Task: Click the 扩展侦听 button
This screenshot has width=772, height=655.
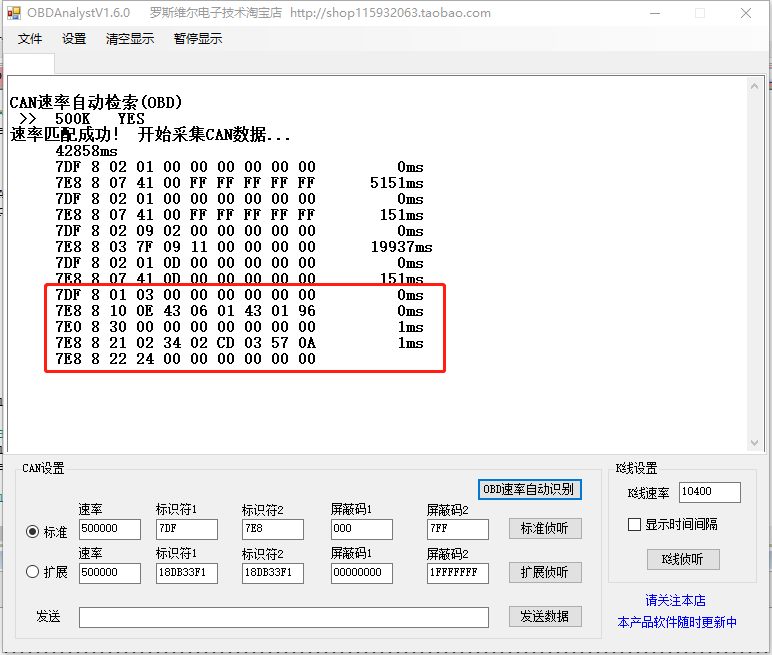Action: [545, 572]
